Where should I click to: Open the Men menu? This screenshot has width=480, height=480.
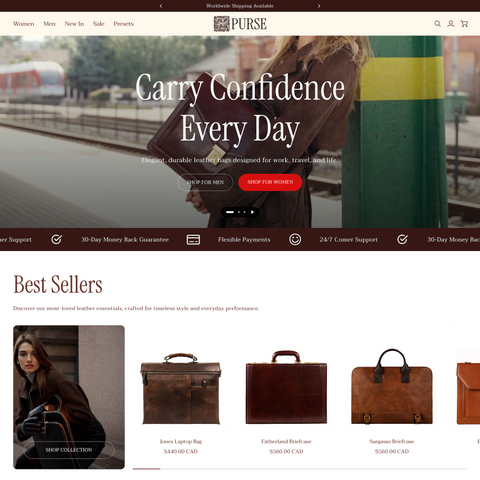49,24
